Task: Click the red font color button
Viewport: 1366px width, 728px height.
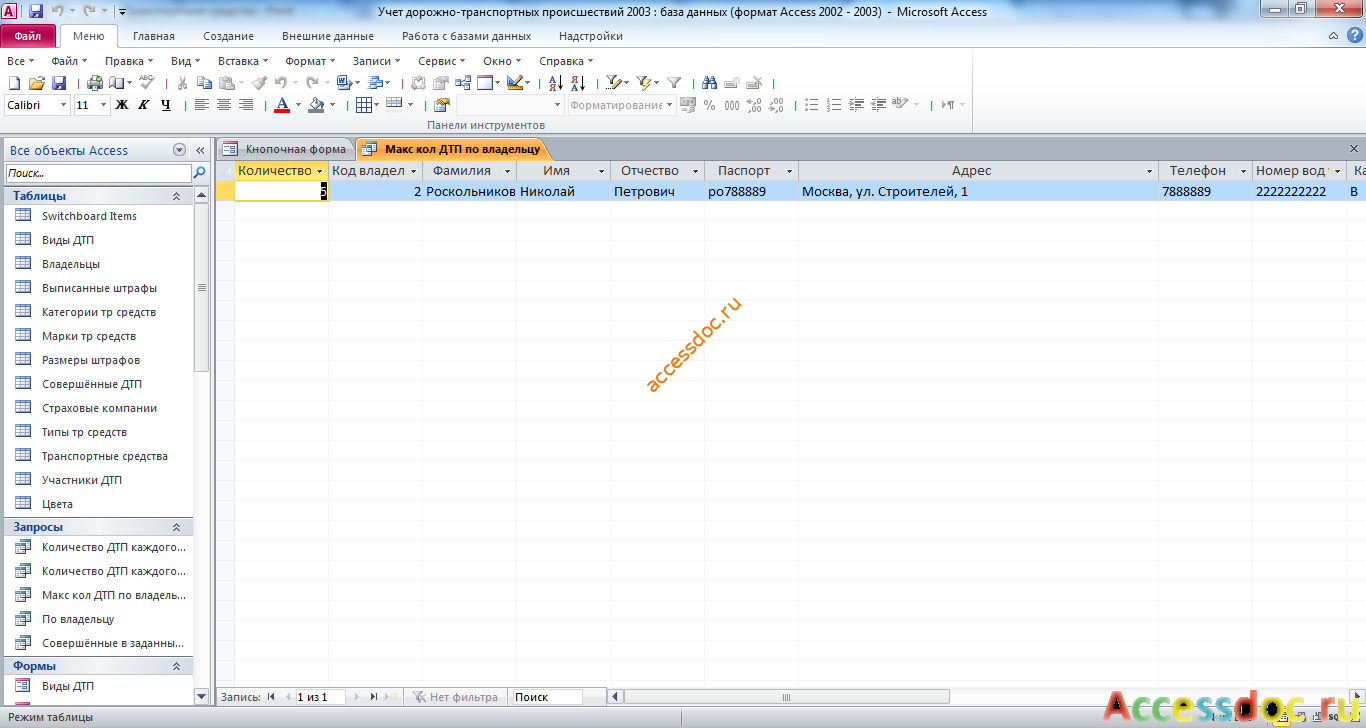Action: [281, 105]
